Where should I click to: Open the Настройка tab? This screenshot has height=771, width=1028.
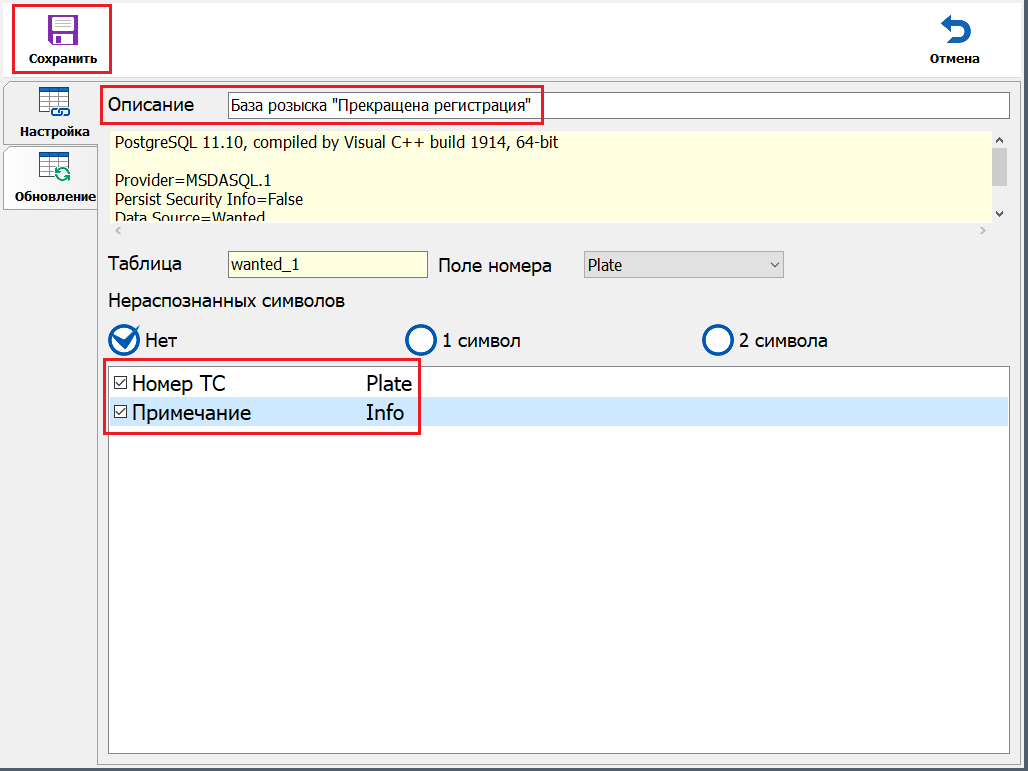[54, 112]
